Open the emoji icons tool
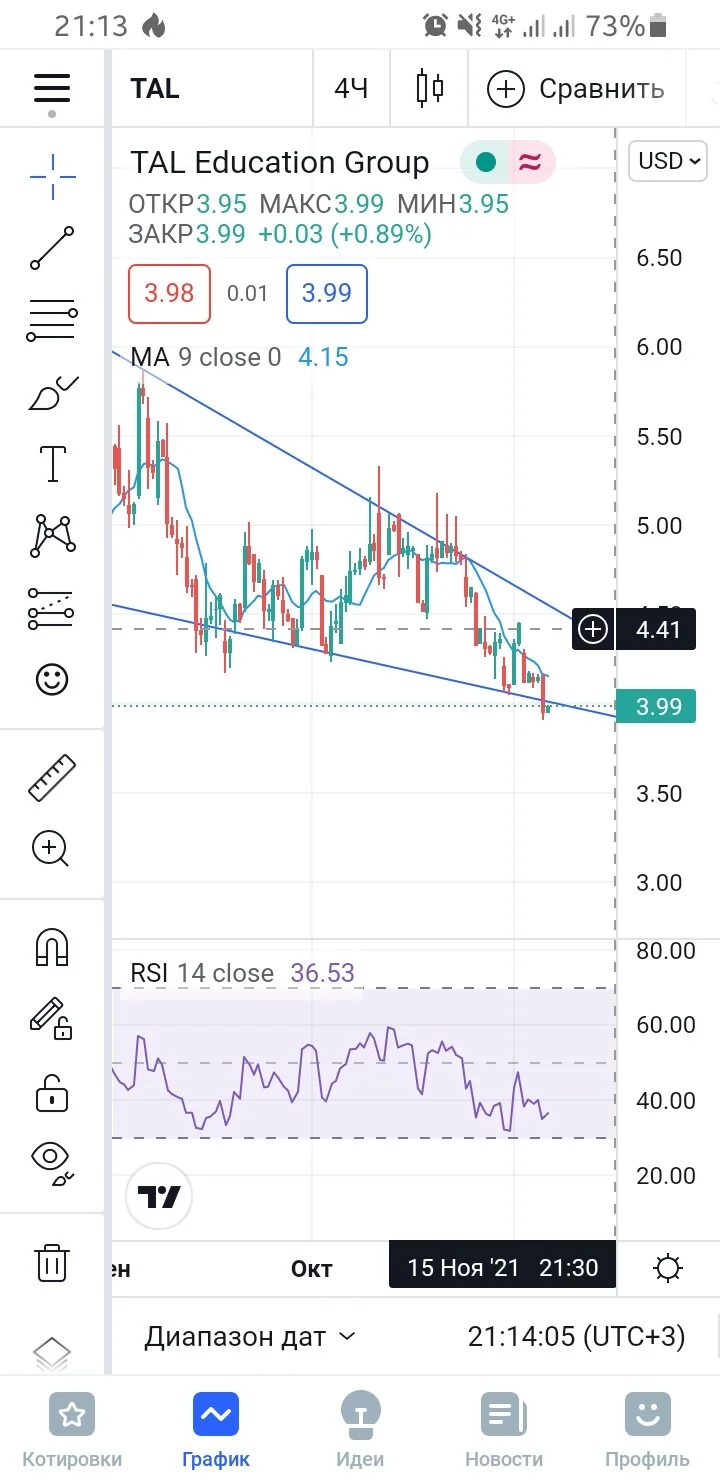This screenshot has height=1480, width=720. (x=52, y=680)
